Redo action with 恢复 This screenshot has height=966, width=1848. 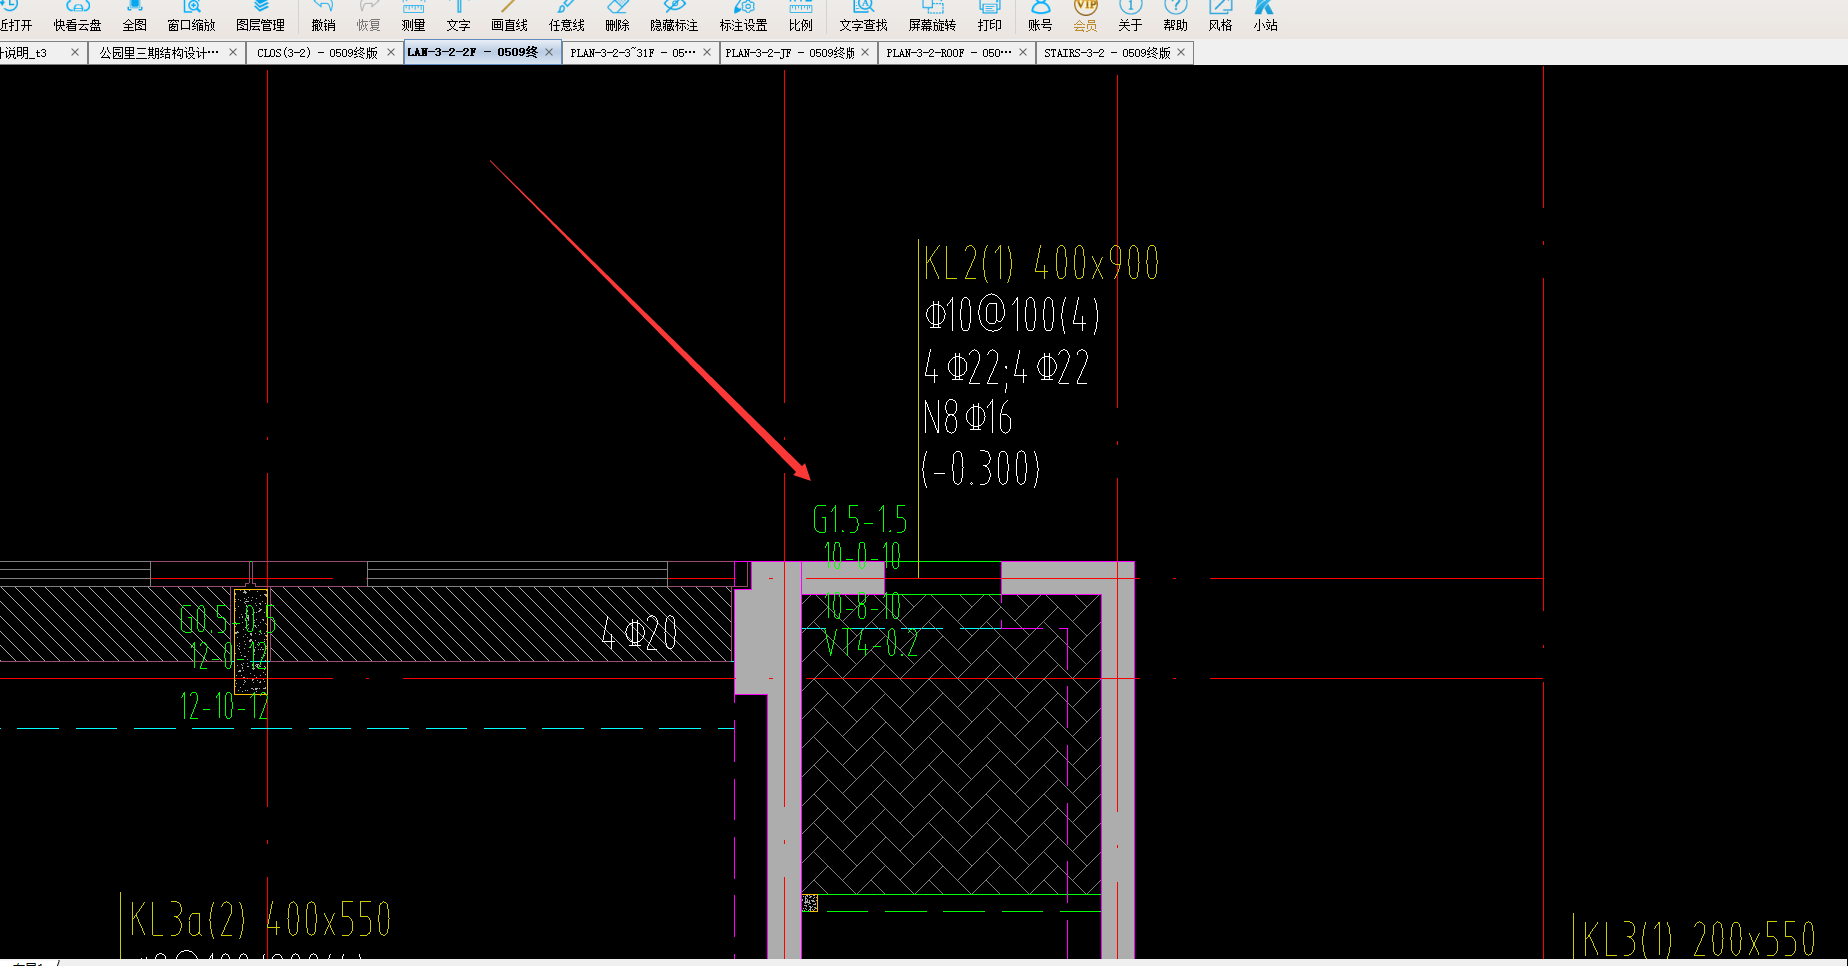tap(369, 16)
